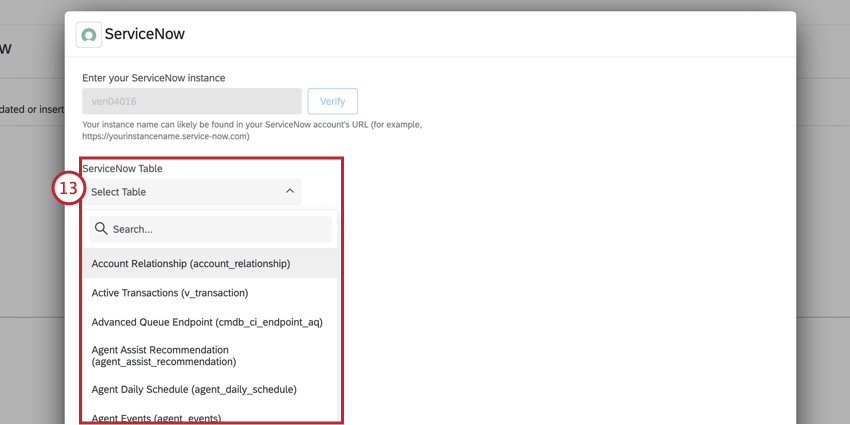
Task: Click into the Search... box
Action: [x=210, y=229]
